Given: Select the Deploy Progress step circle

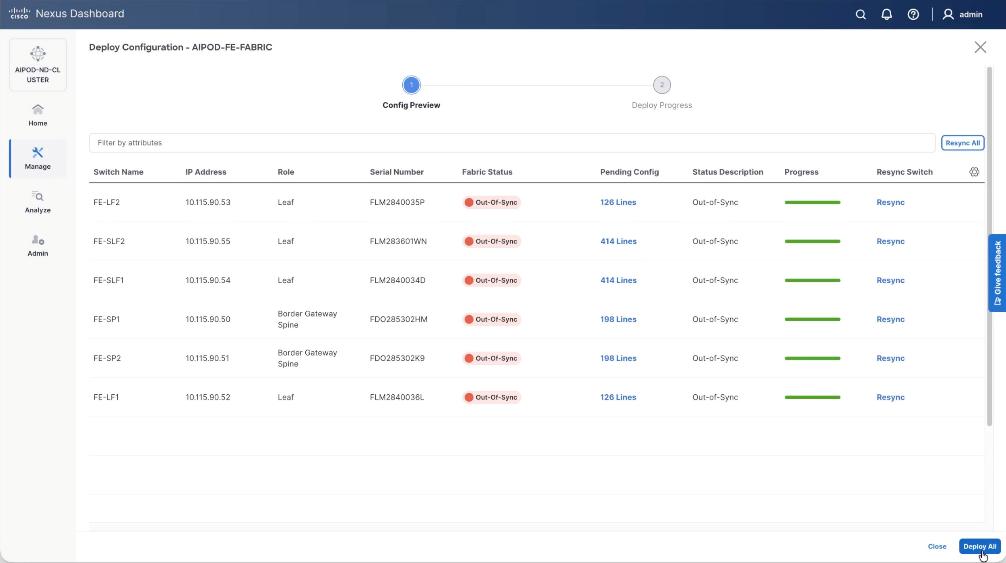Looking at the screenshot, I should [x=661, y=85].
